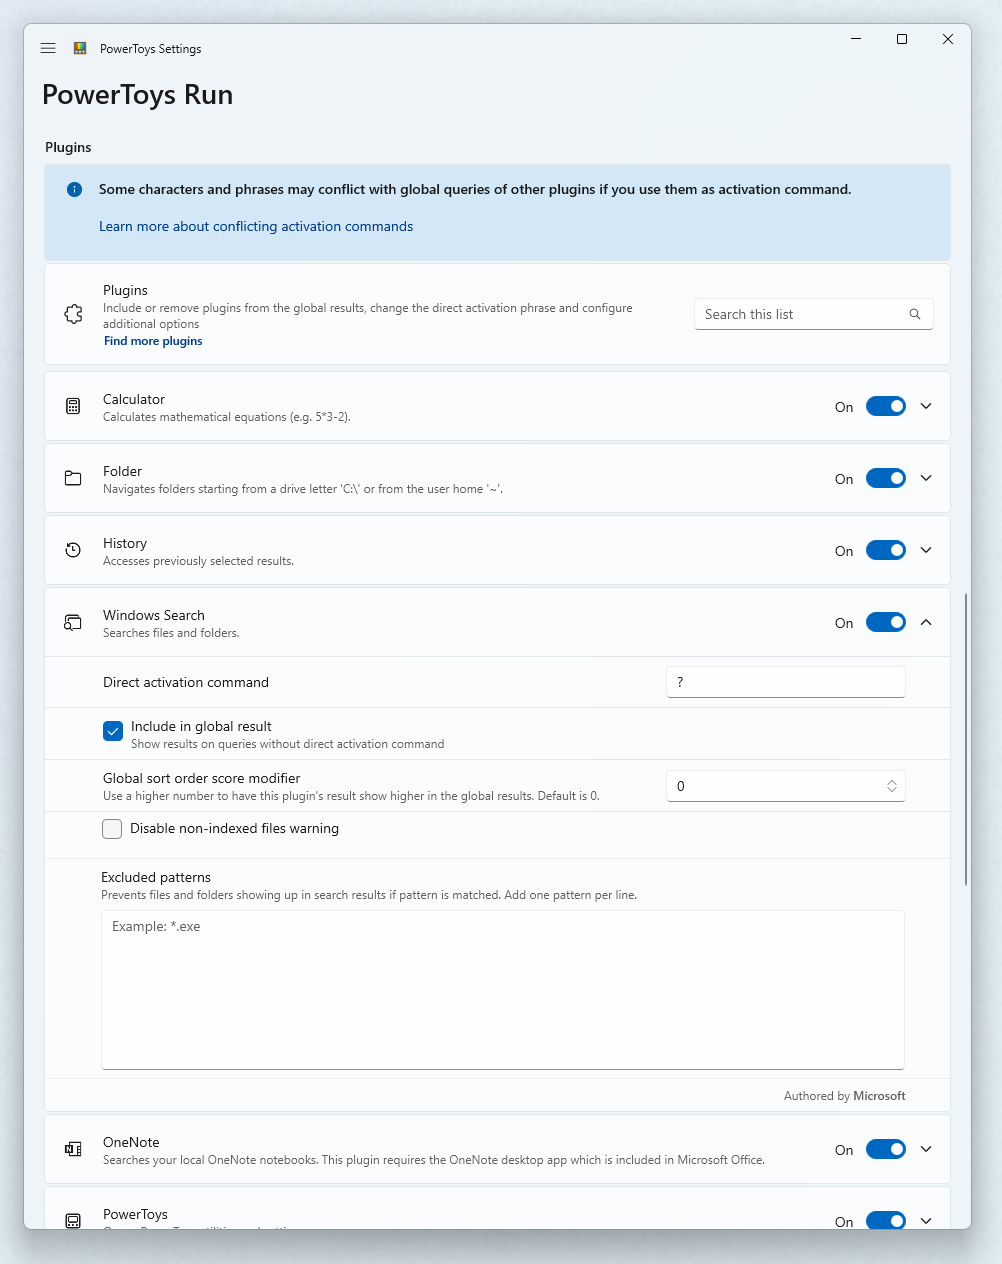Click the Folder plugin icon
Image resolution: width=1002 pixels, height=1264 pixels.
click(x=73, y=478)
